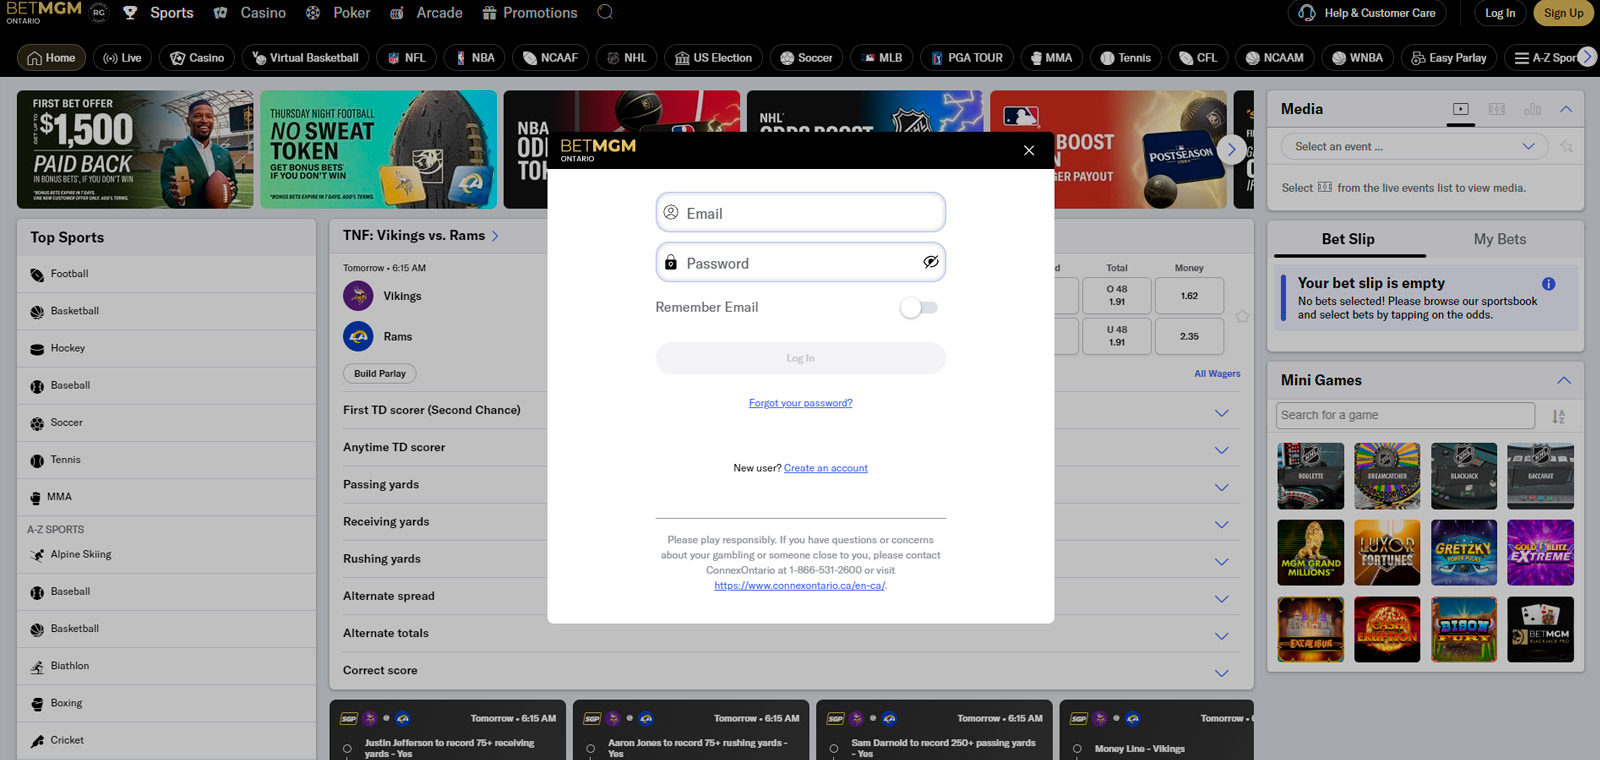Click the Build Parlay button
Screen dimensions: 1600x760
pos(380,374)
